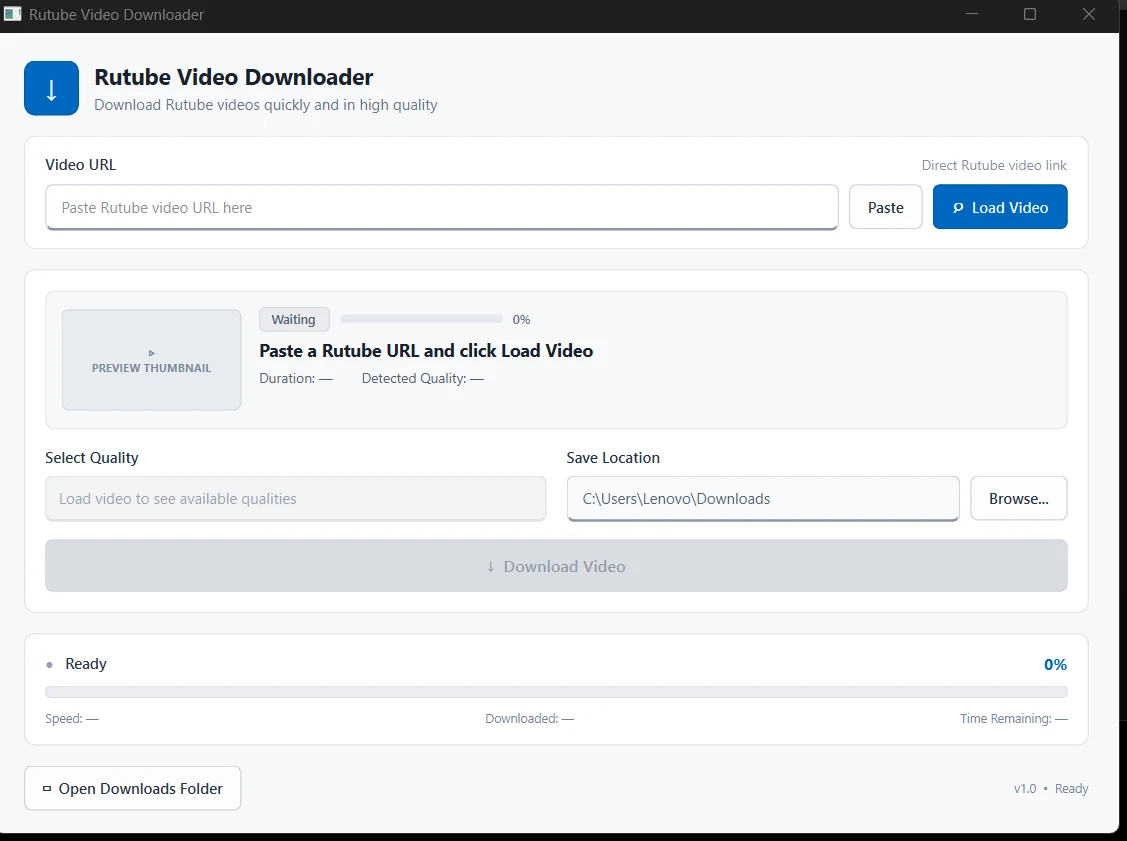Viewport: 1127px width, 841px height.
Task: Click the Browse... button
Action: (1018, 499)
